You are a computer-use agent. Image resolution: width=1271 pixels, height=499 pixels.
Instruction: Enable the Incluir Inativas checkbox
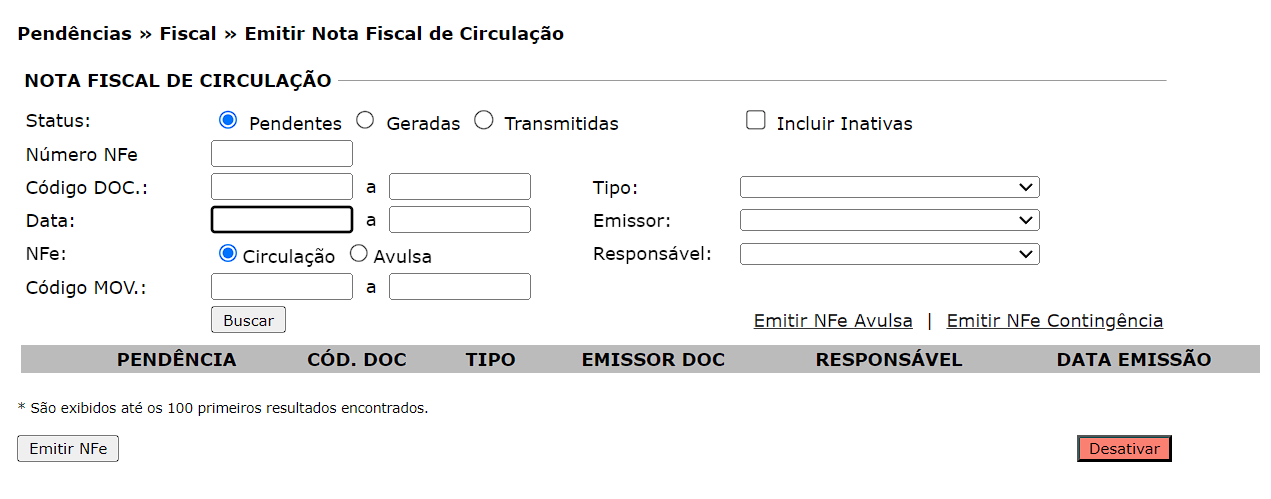tap(756, 121)
